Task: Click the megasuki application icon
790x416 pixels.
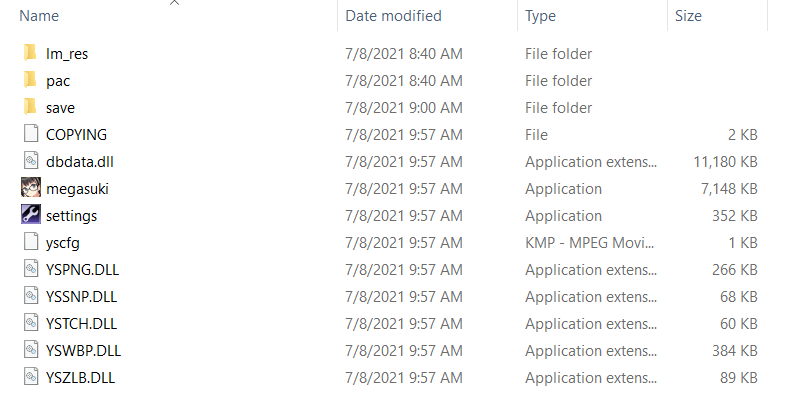Action: tap(30, 188)
